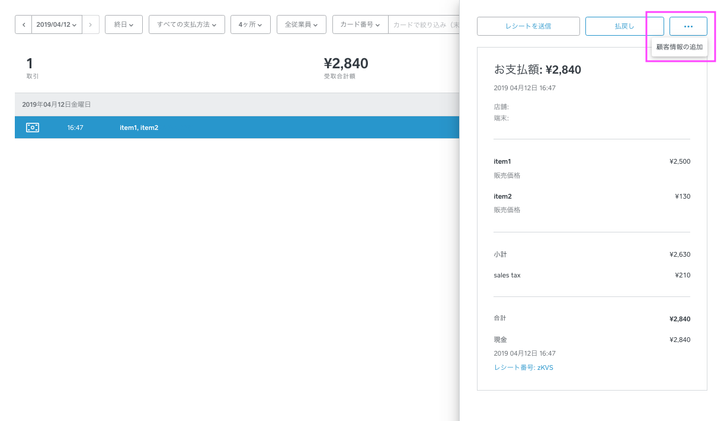Click the ¥2,840 受取合計額 total summary
This screenshot has height=421, width=724.
point(346,67)
